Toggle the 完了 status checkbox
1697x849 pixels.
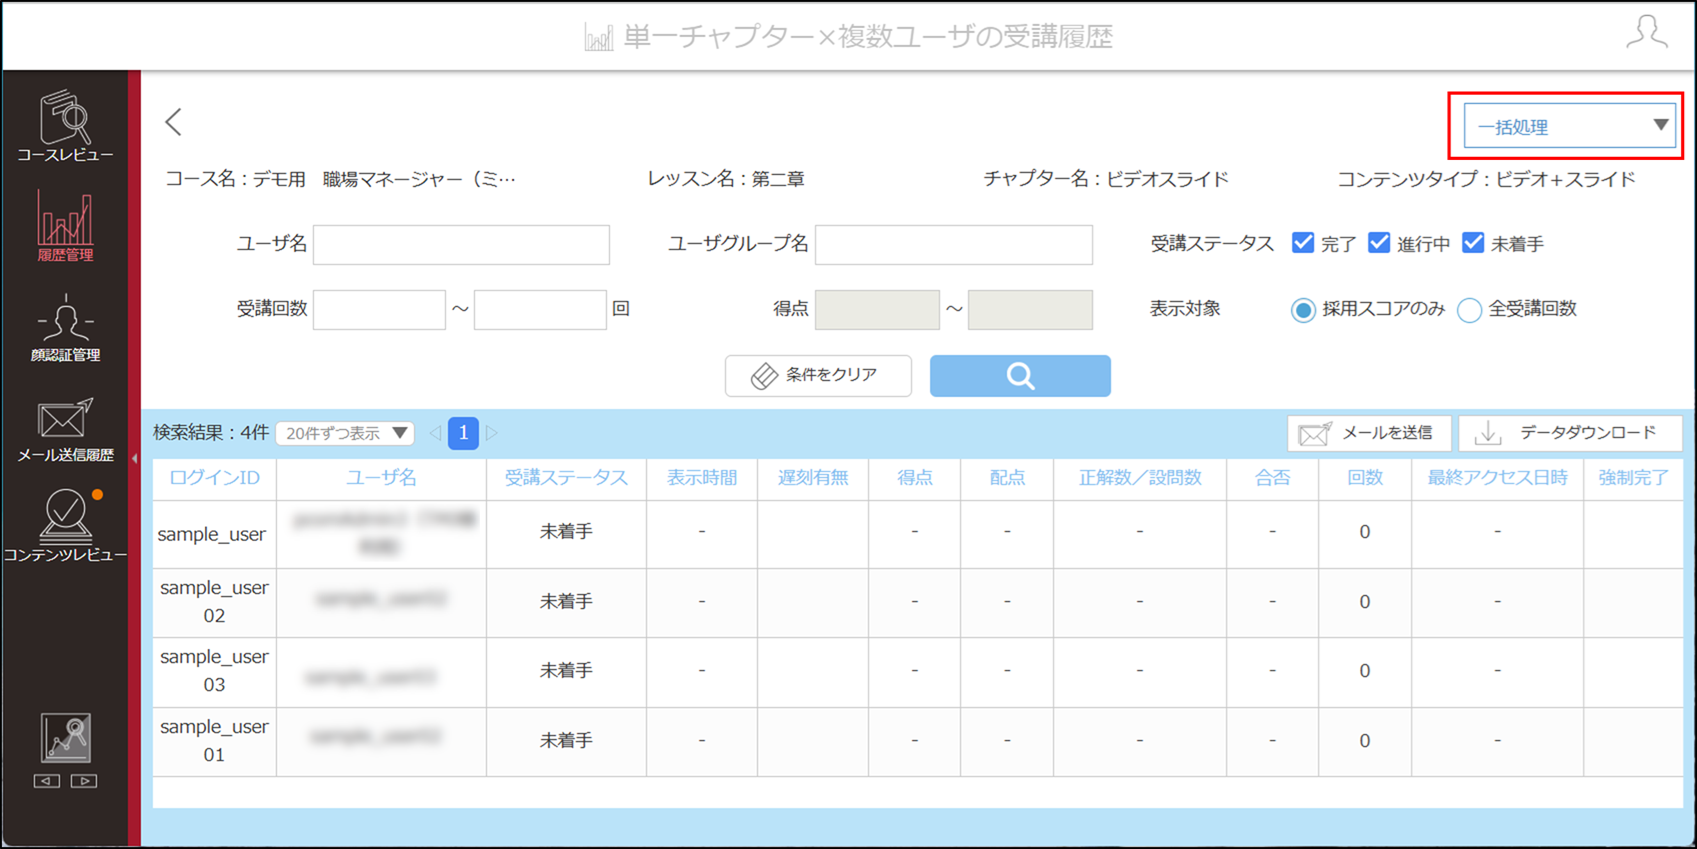coord(1303,243)
